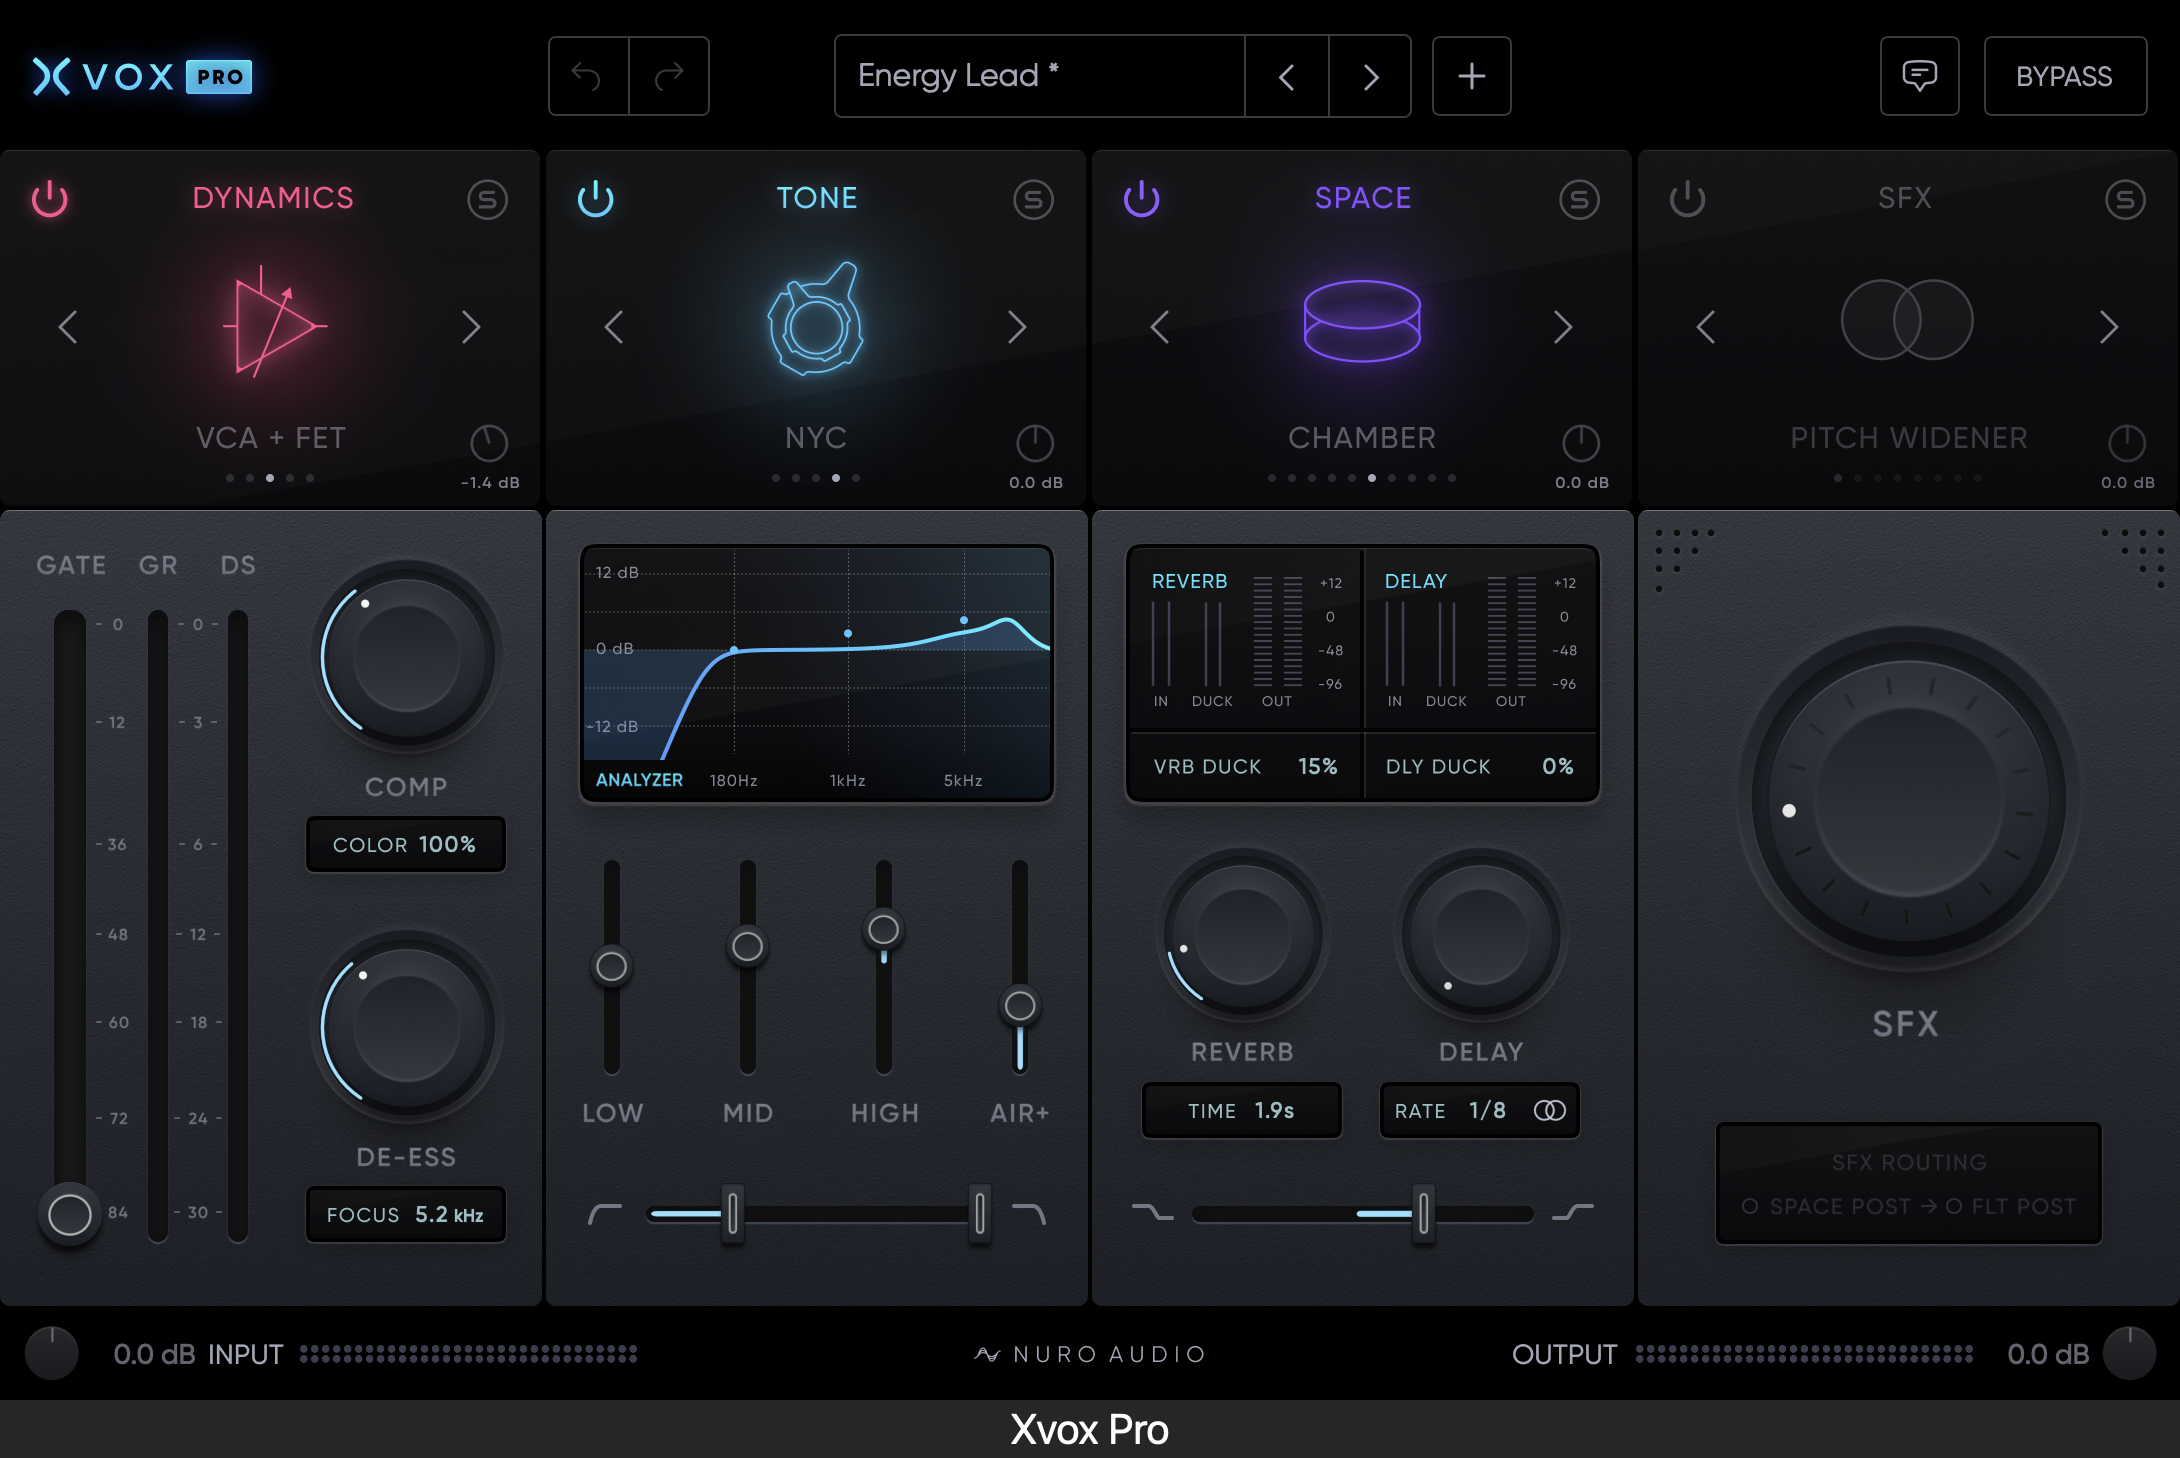Viewport: 2180px width, 1458px height.
Task: Click the SFX module header label
Action: pyautogui.click(x=1906, y=197)
